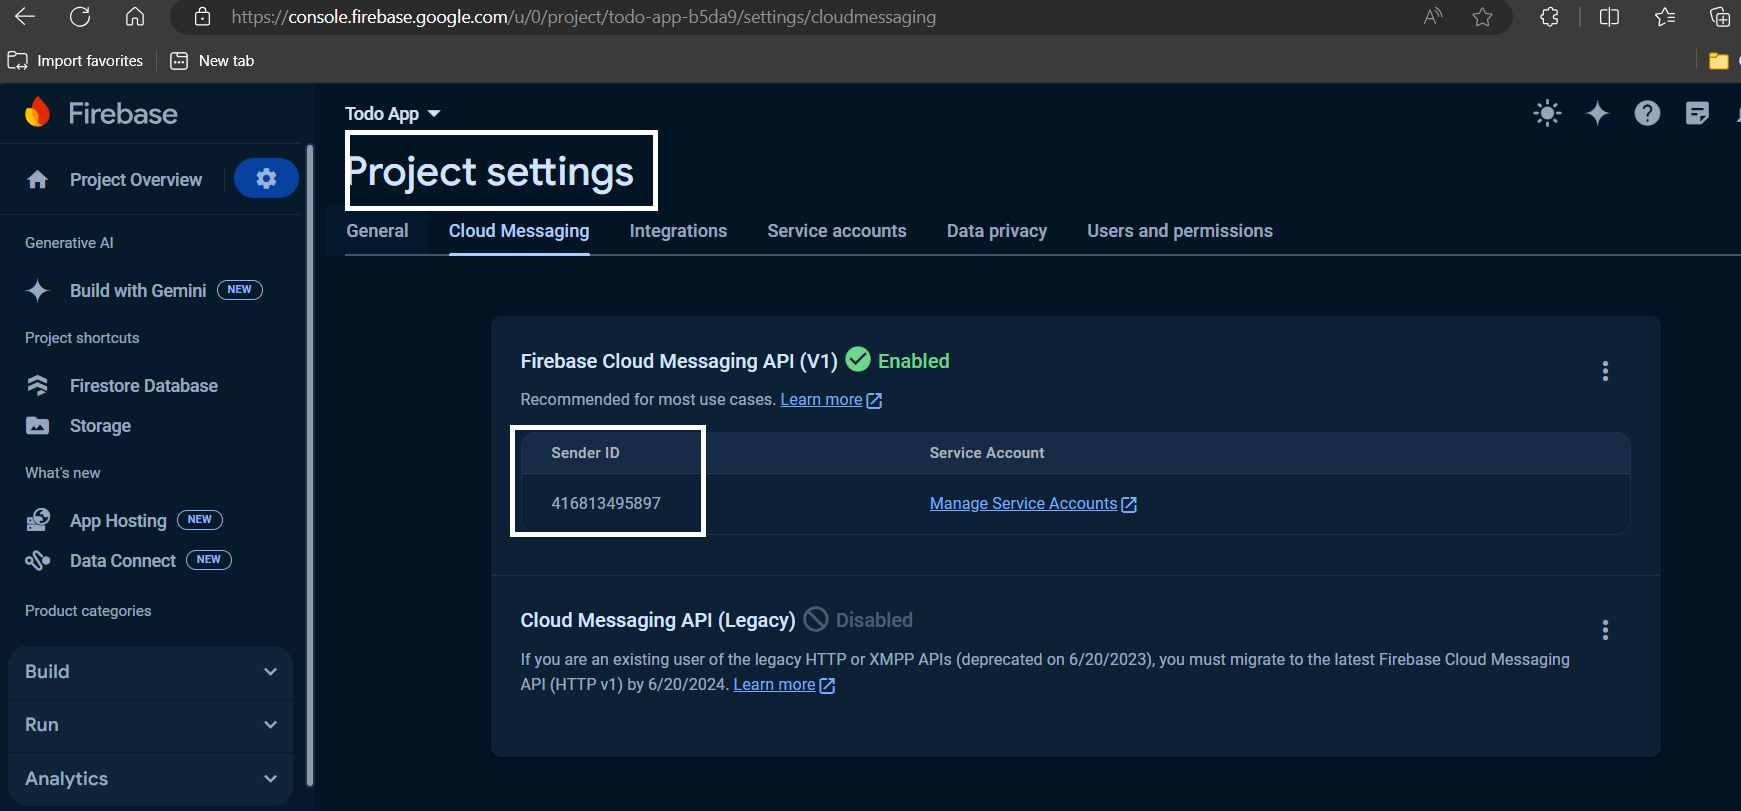The image size is (1741, 811).
Task: Switch to the Service accounts tab
Action: point(836,231)
